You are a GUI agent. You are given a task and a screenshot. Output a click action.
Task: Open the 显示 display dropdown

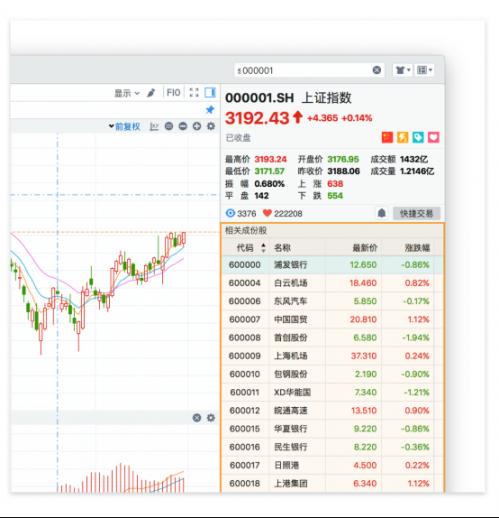coord(127,93)
